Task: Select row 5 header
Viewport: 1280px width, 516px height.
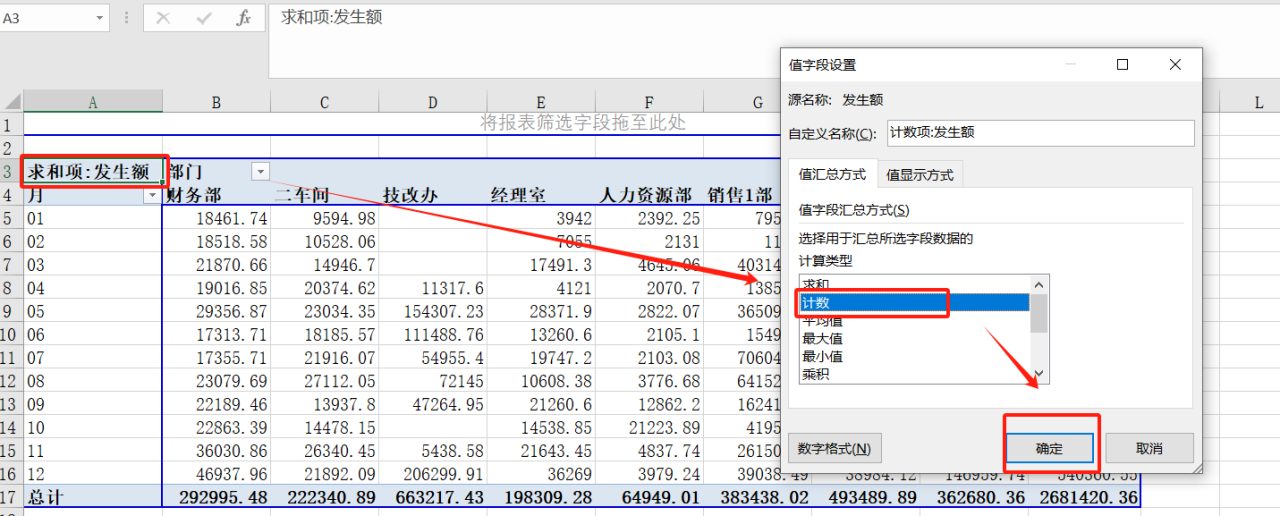Action: point(11,218)
